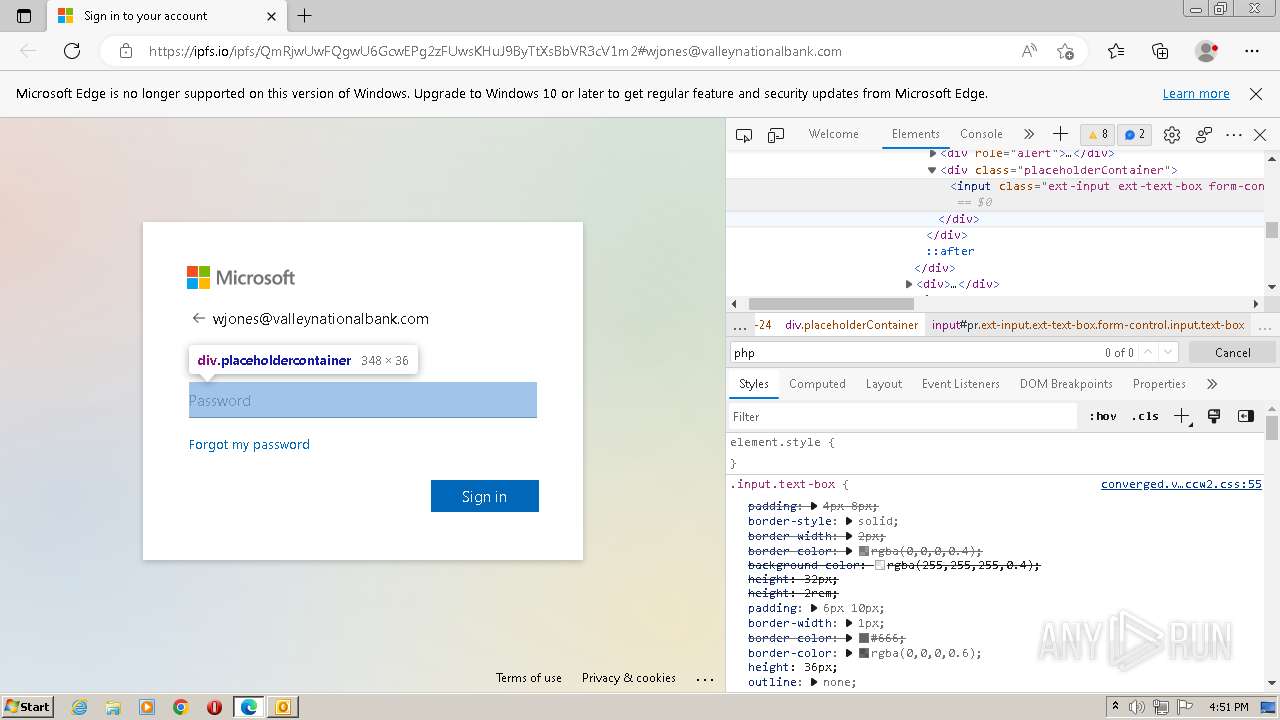Switch to the Welcome tab

834,134
